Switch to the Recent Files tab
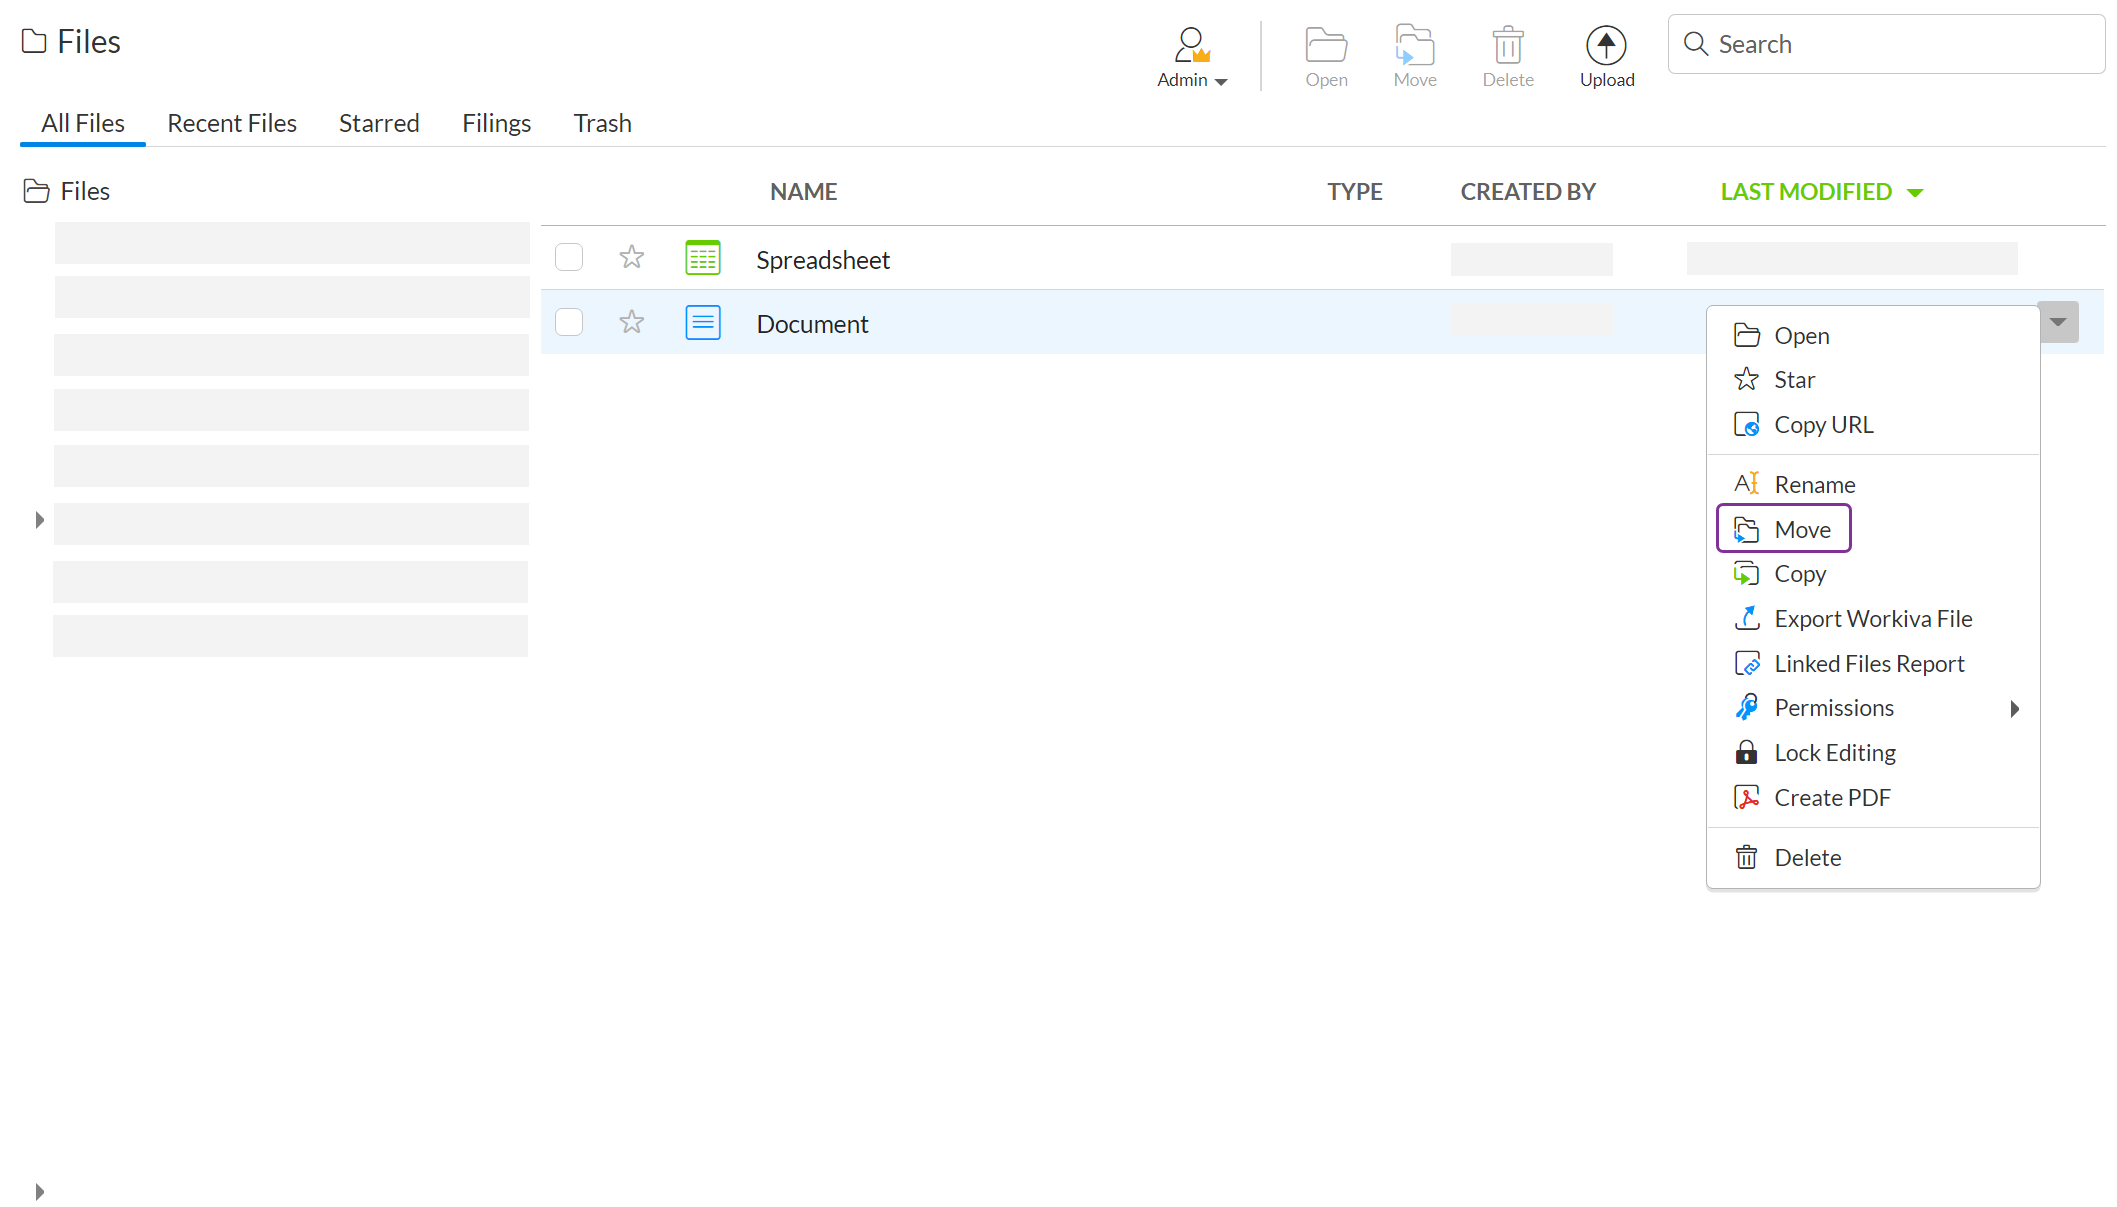This screenshot has width=2117, height=1207. [x=232, y=123]
